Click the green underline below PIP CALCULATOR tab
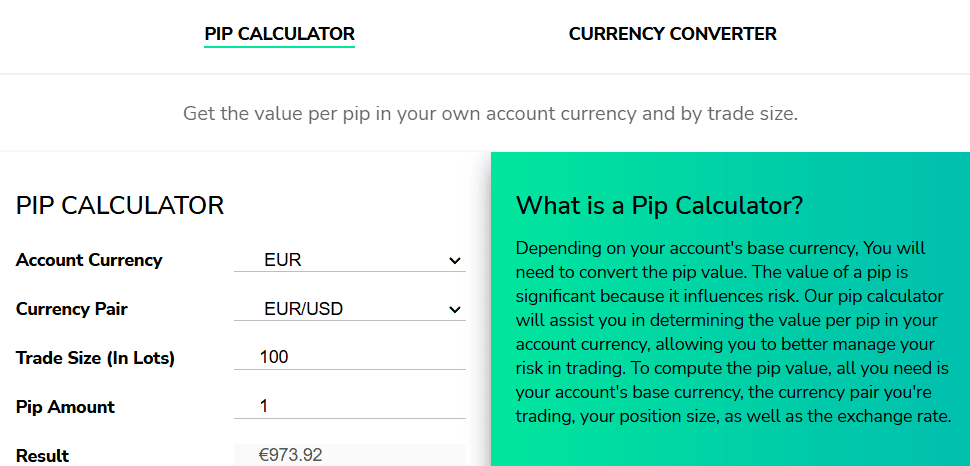 pos(279,46)
